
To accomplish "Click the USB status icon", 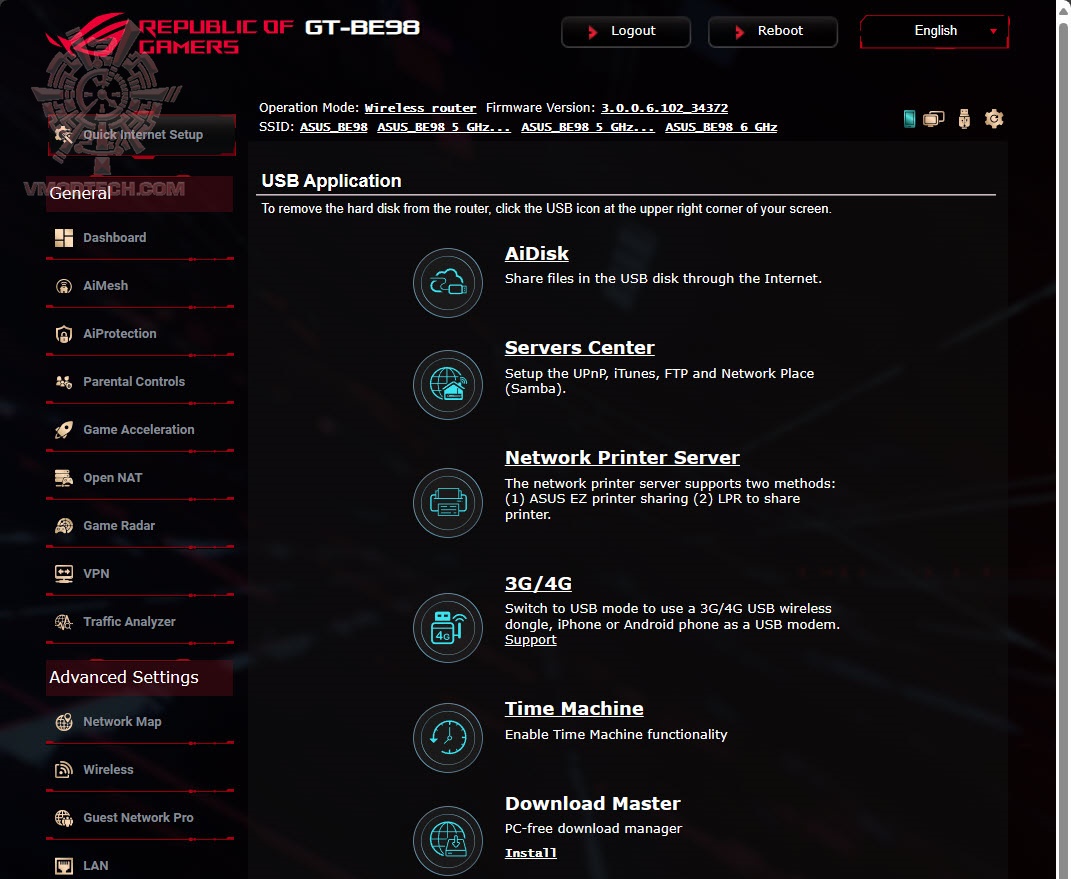I will [964, 119].
